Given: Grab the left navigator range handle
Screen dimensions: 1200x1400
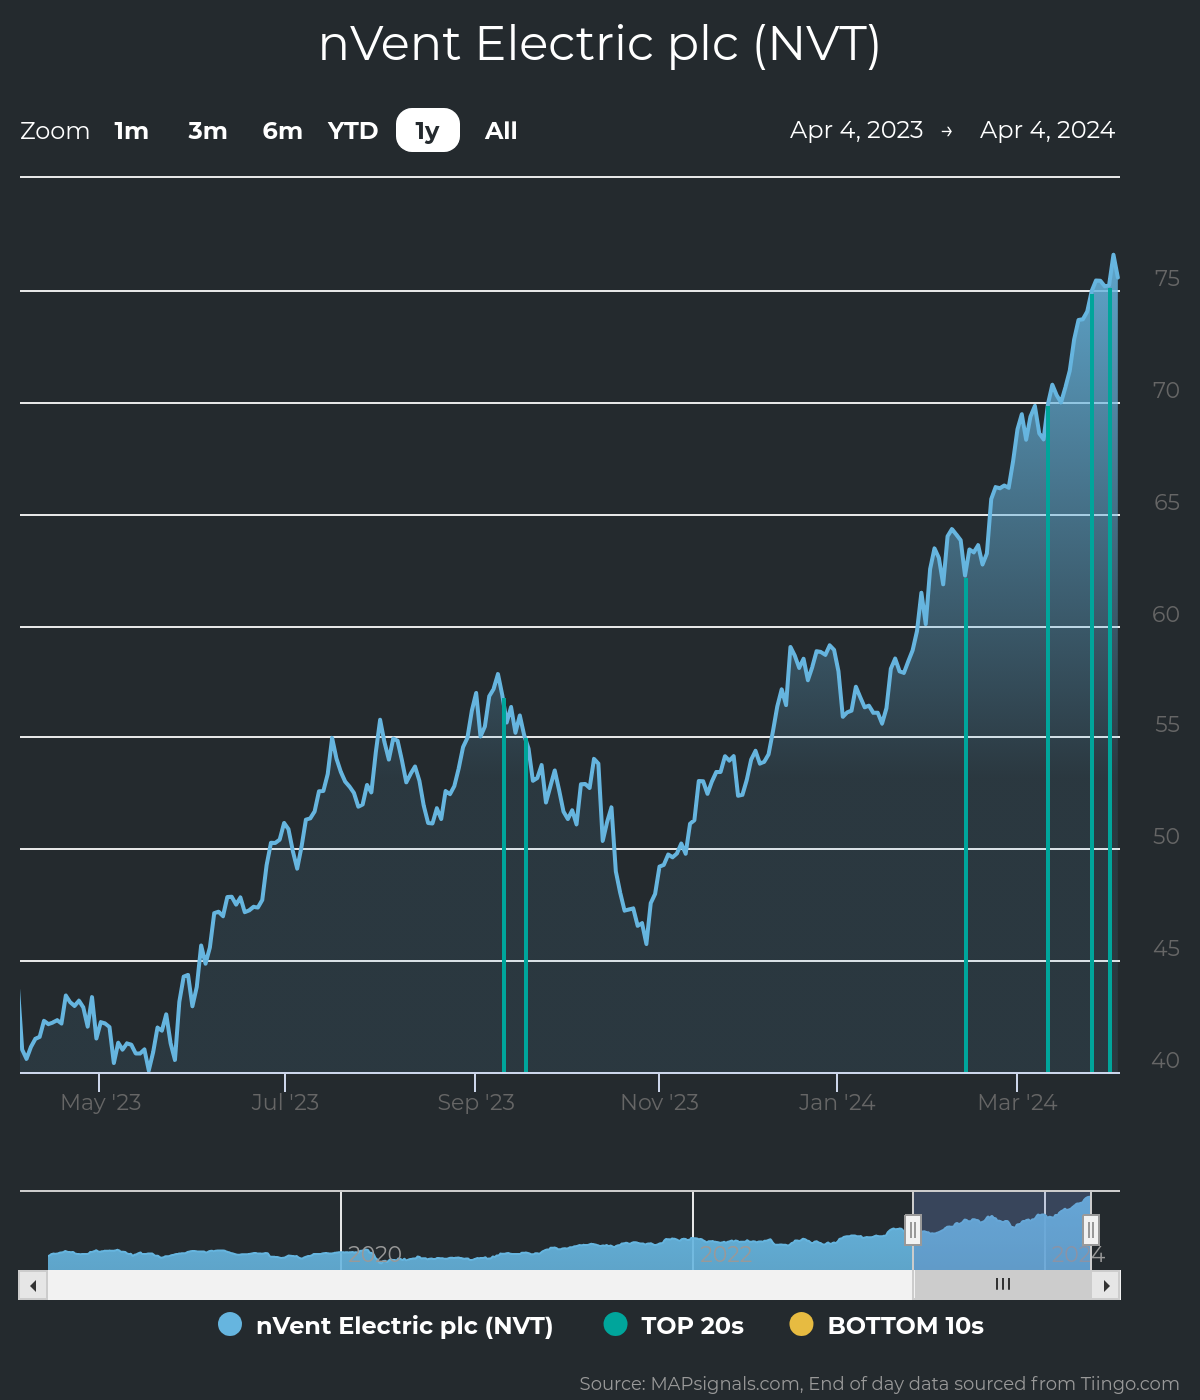Looking at the screenshot, I should (912, 1229).
